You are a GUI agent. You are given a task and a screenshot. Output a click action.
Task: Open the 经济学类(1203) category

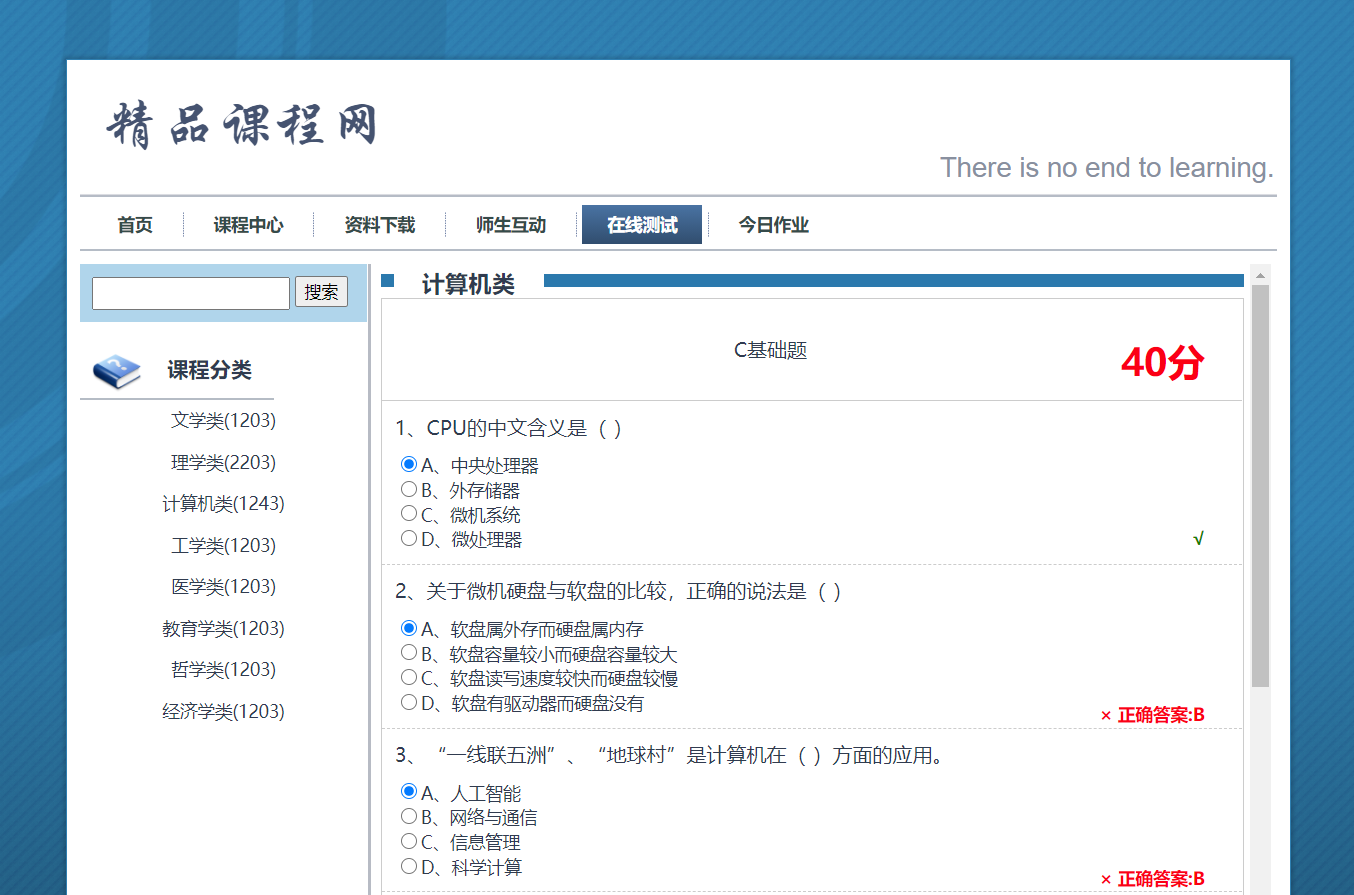(x=223, y=710)
